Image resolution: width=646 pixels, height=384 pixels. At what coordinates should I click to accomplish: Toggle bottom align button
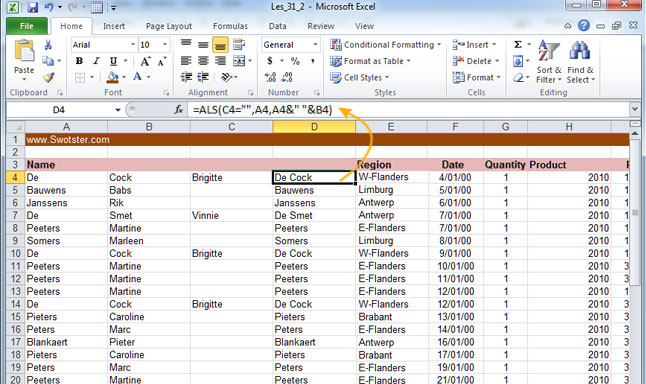pyautogui.click(x=220, y=44)
